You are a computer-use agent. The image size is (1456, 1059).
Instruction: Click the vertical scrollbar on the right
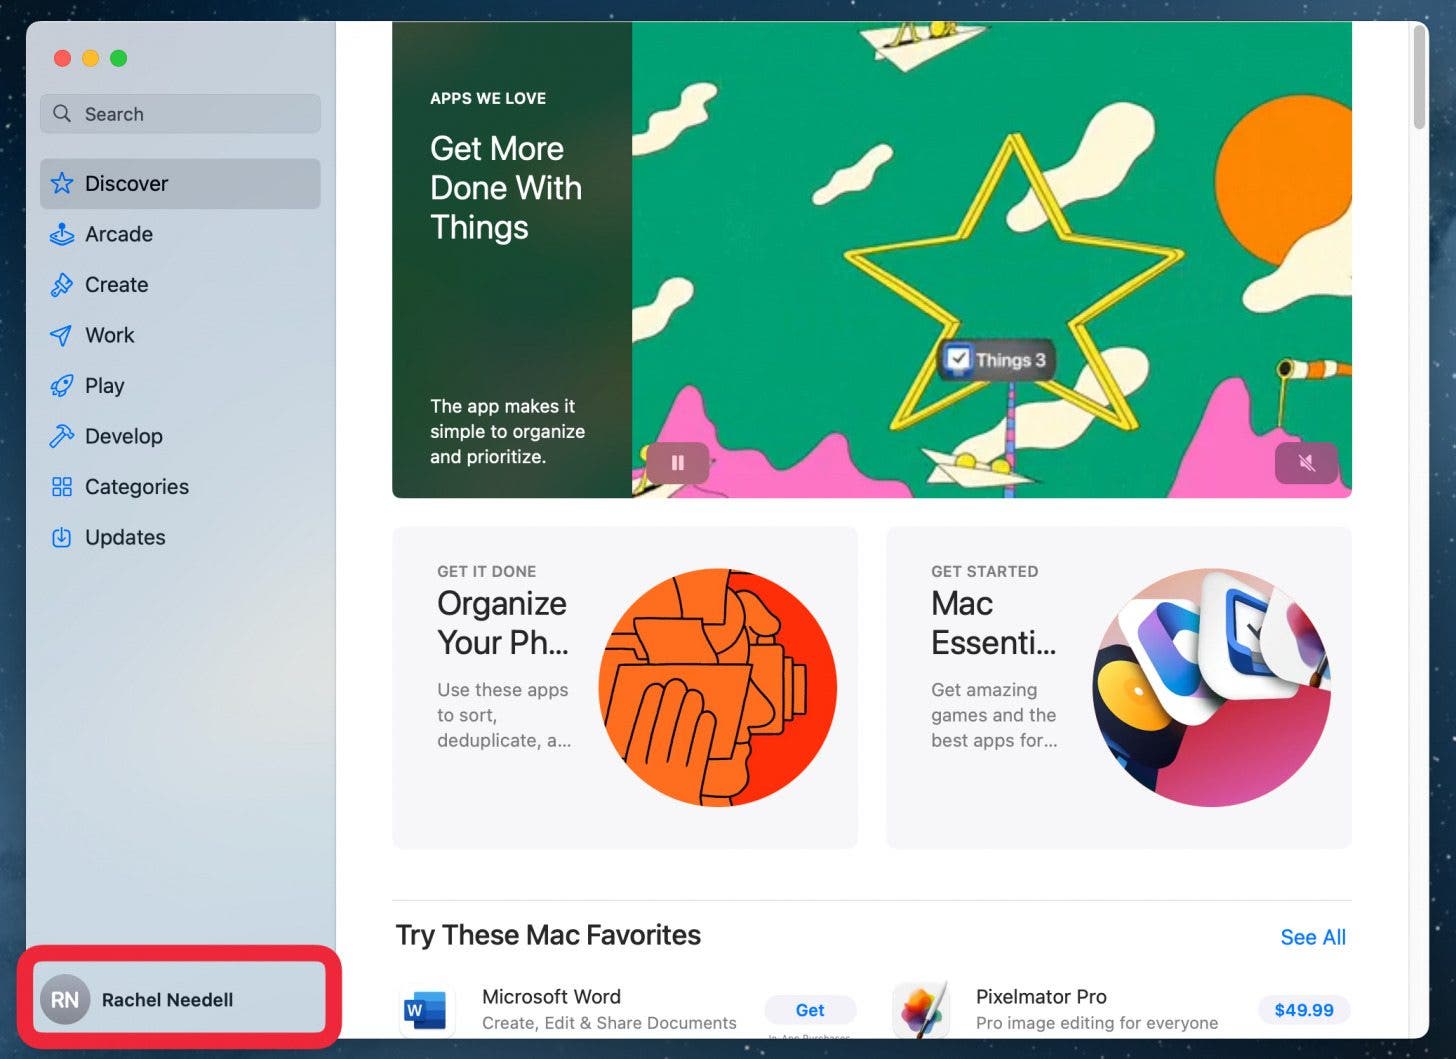[x=1419, y=78]
